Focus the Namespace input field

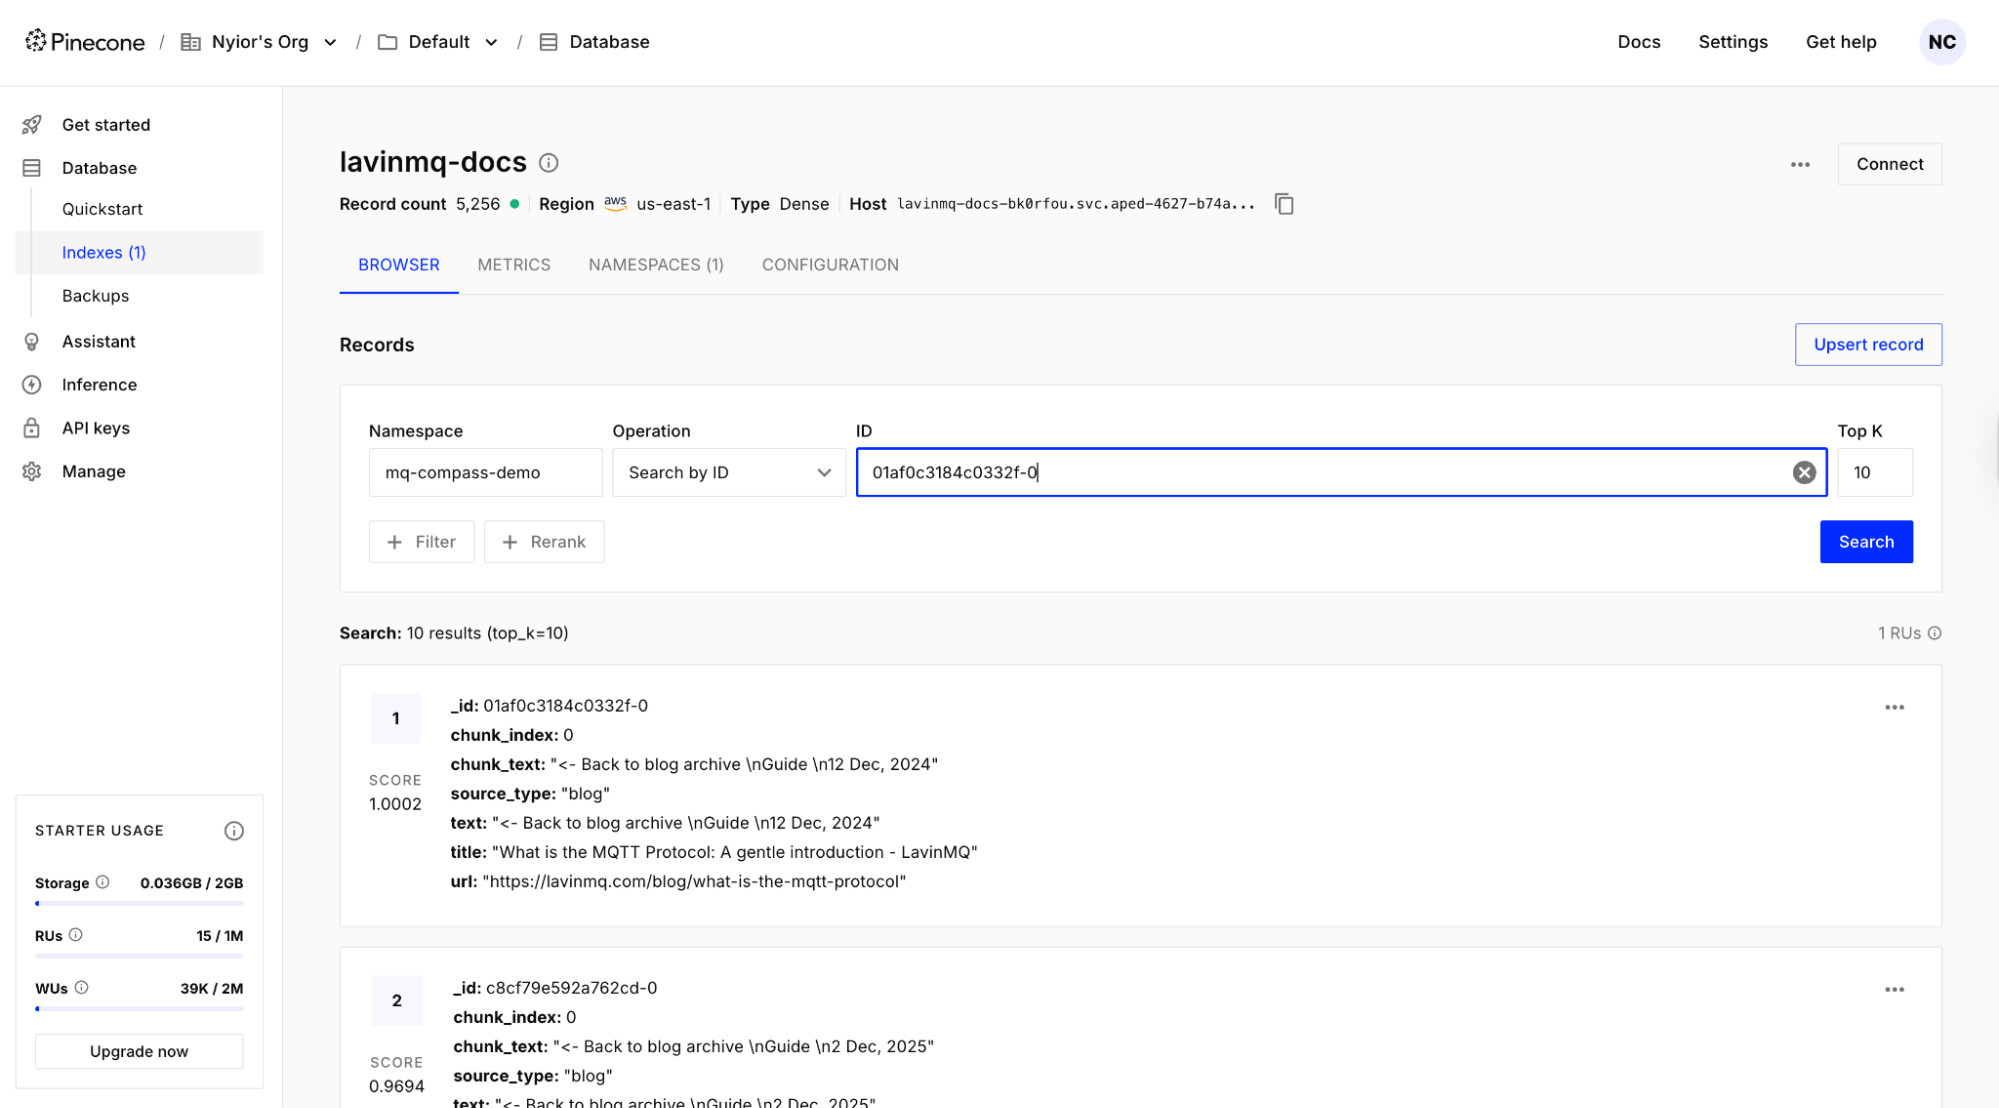point(485,472)
